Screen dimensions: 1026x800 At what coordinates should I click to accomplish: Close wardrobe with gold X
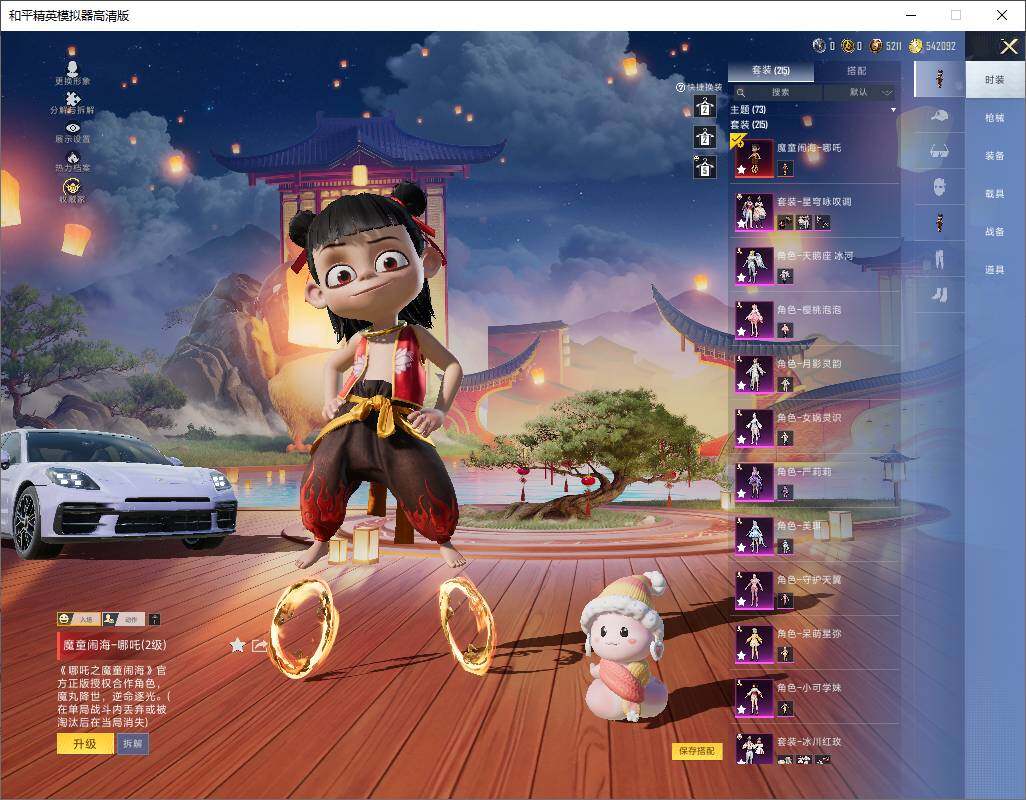(1008, 46)
